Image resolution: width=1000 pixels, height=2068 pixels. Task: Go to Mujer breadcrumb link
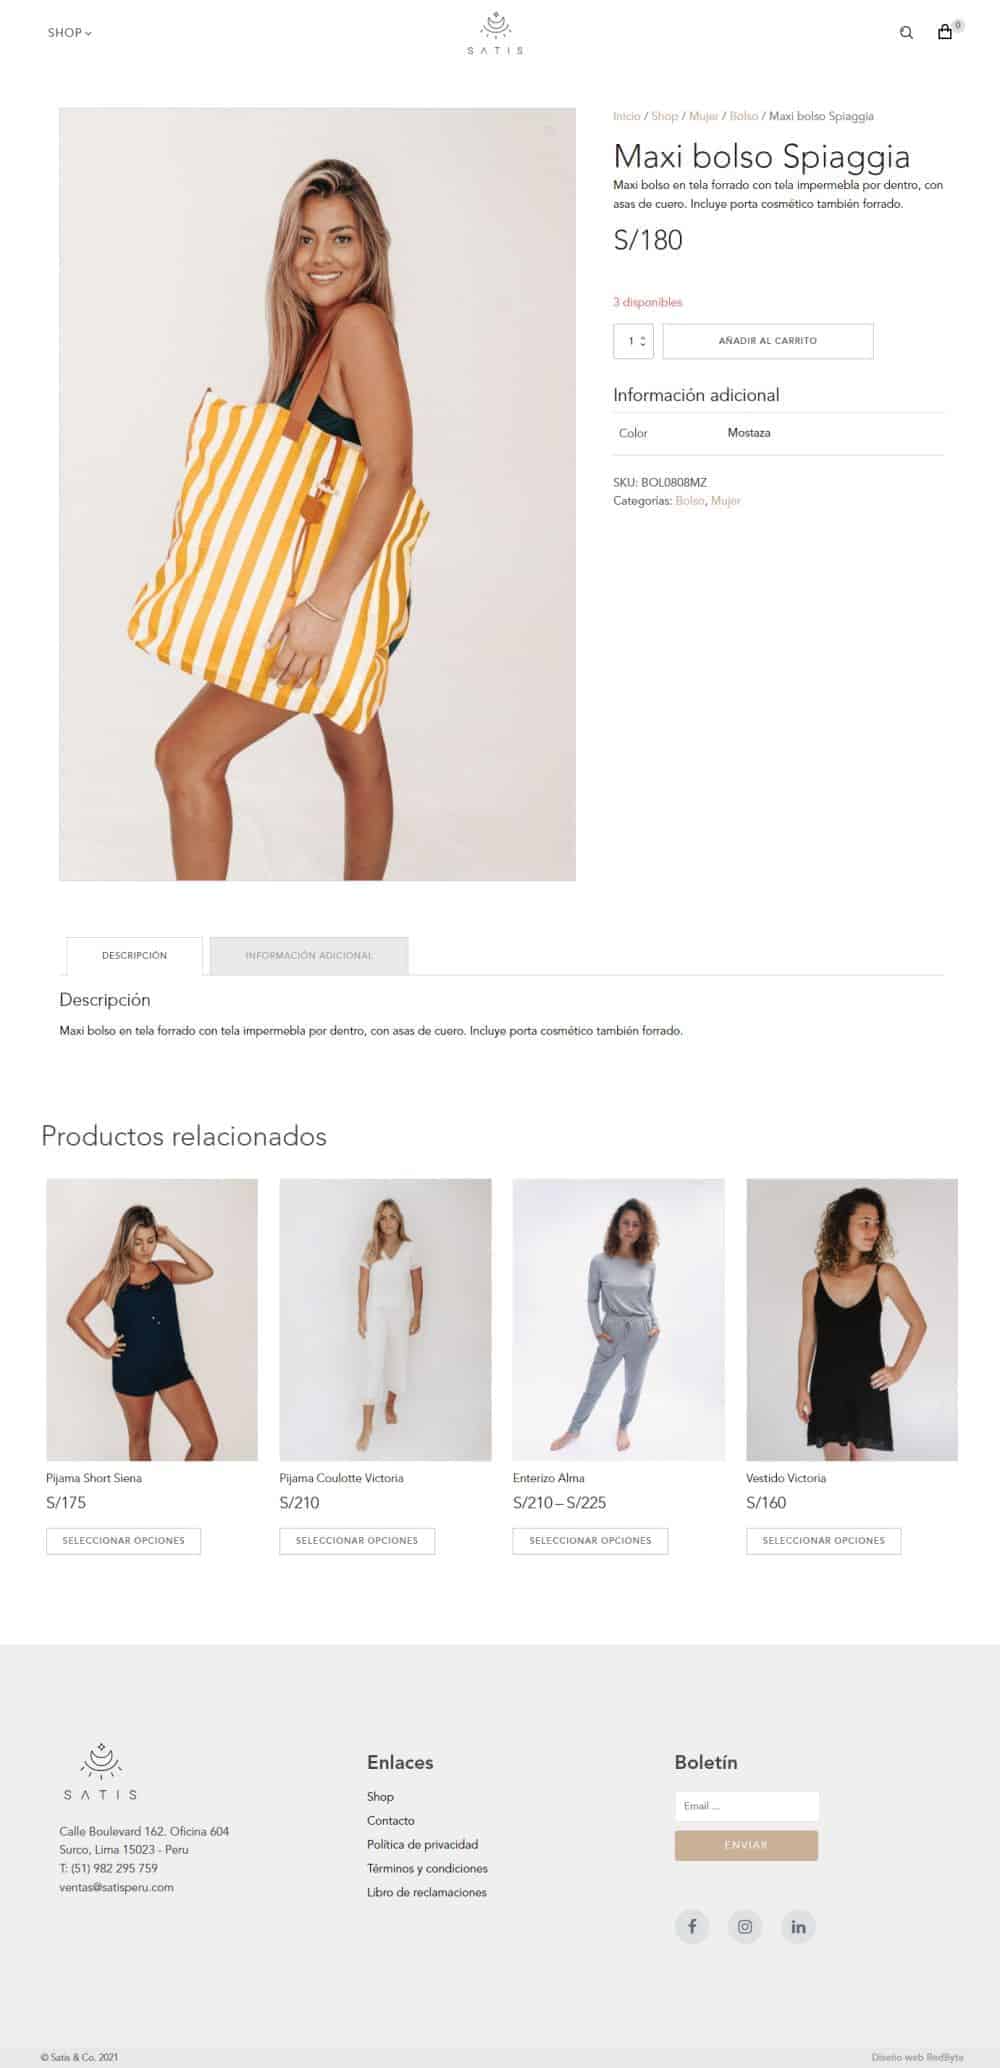[x=703, y=116]
